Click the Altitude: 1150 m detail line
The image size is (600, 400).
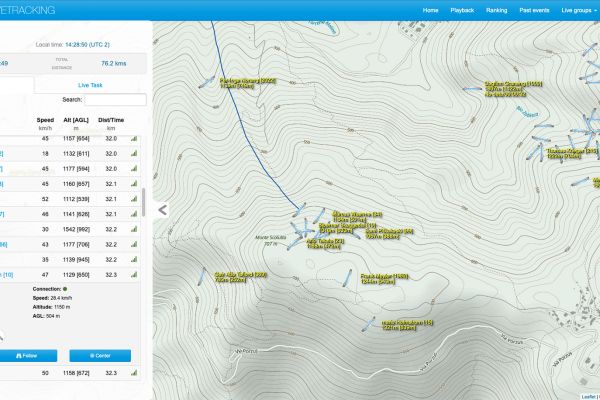pos(51,307)
